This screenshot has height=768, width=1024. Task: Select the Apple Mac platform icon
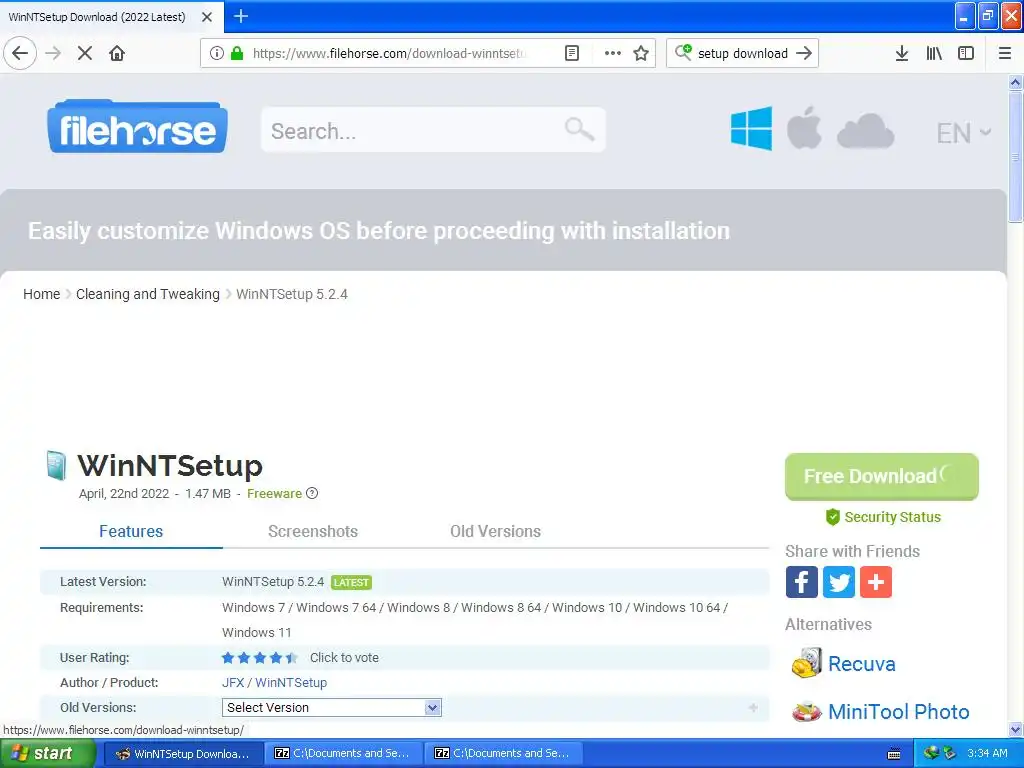(x=804, y=127)
